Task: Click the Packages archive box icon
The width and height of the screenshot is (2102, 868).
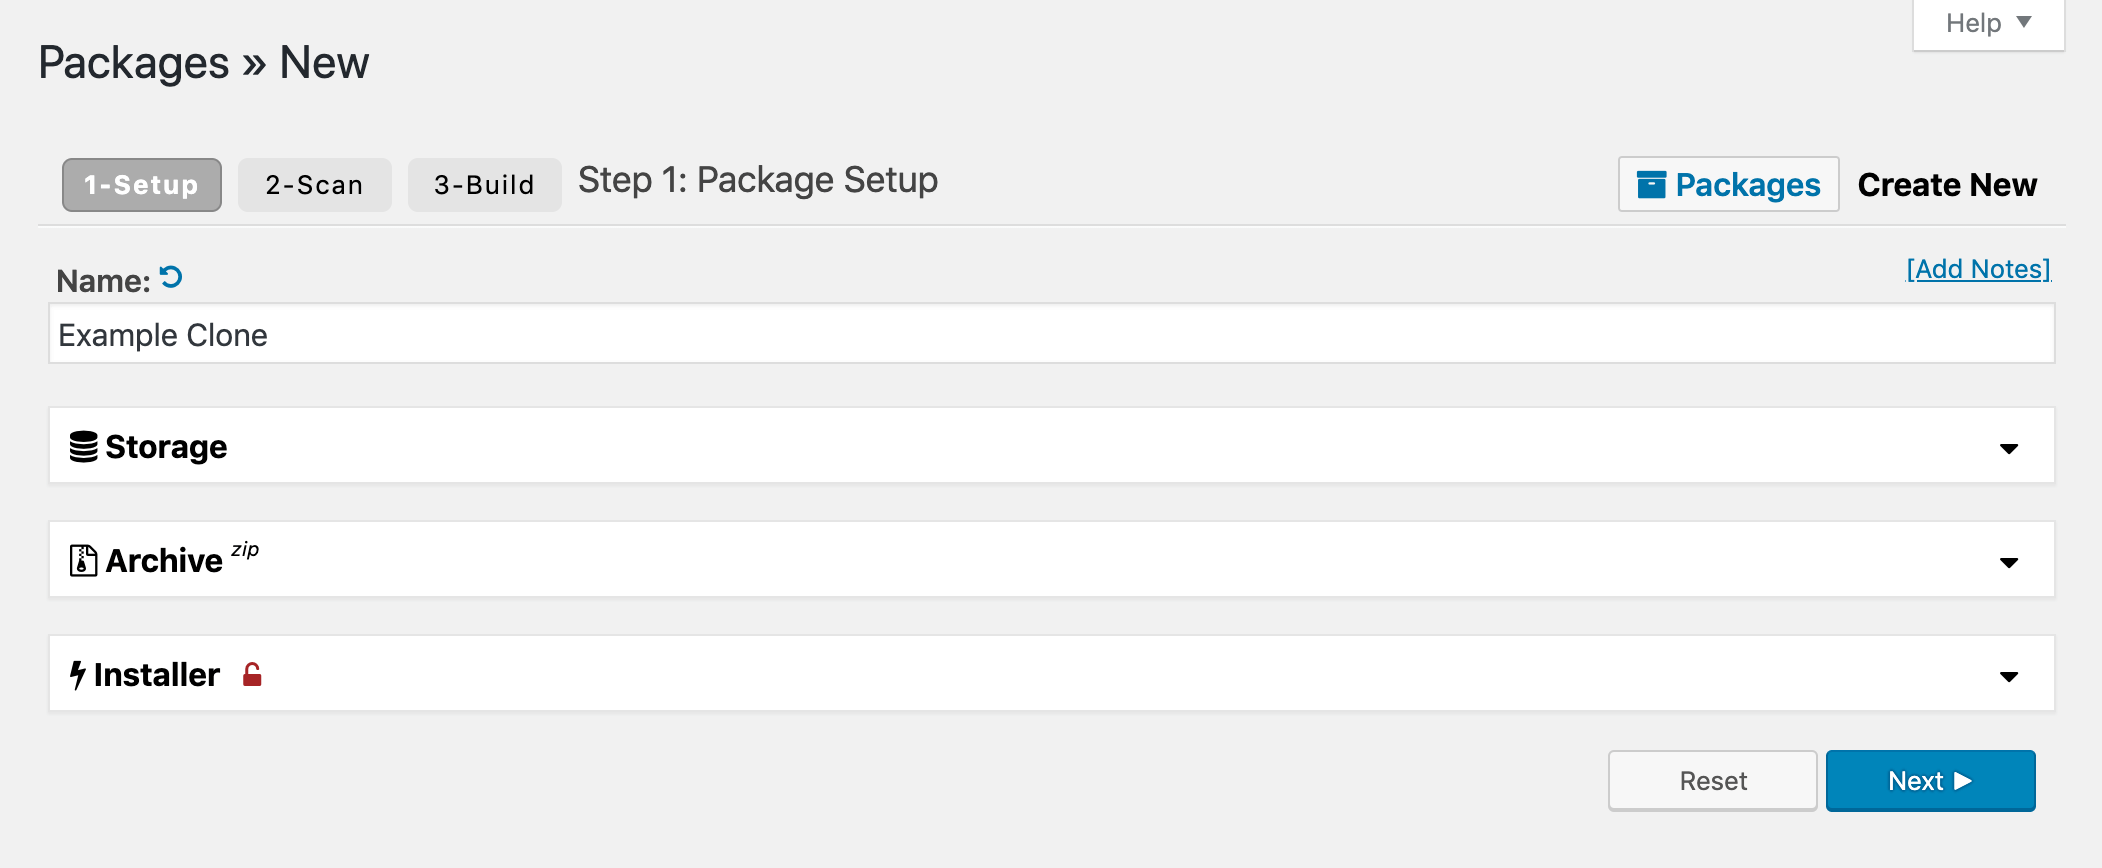Action: (x=1651, y=185)
